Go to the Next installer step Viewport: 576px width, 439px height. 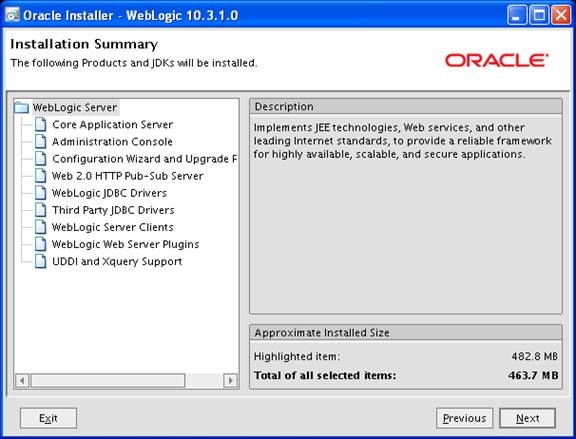[527, 418]
